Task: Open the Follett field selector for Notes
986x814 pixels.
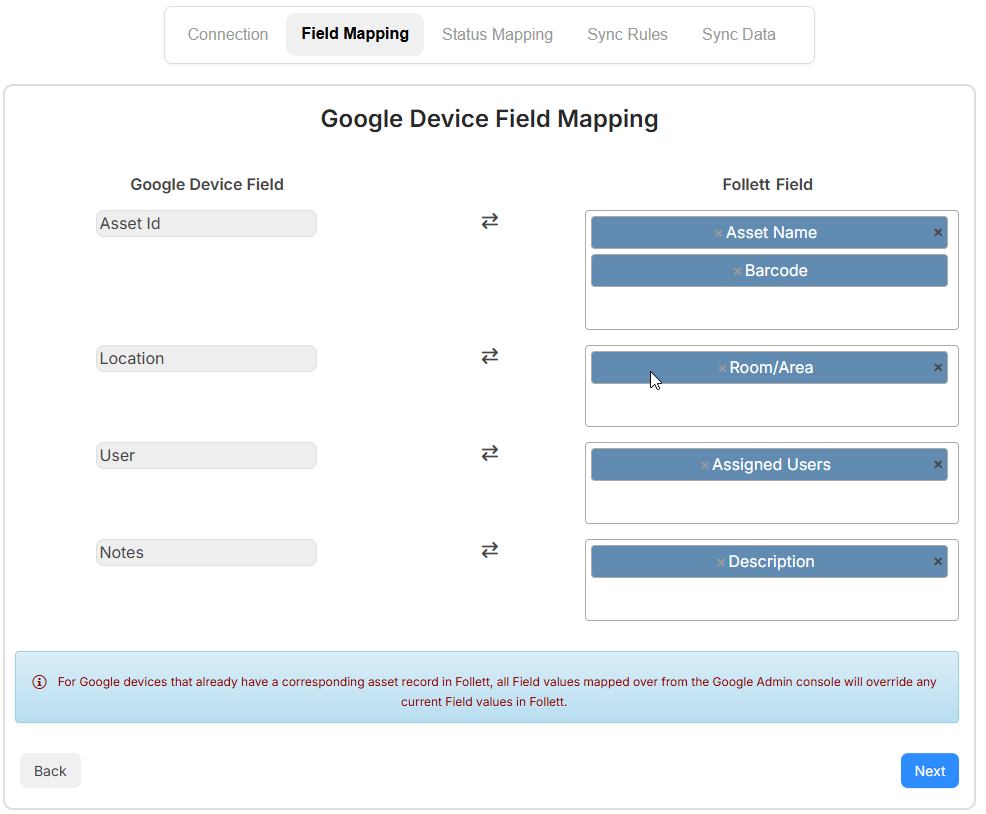Action: [770, 600]
